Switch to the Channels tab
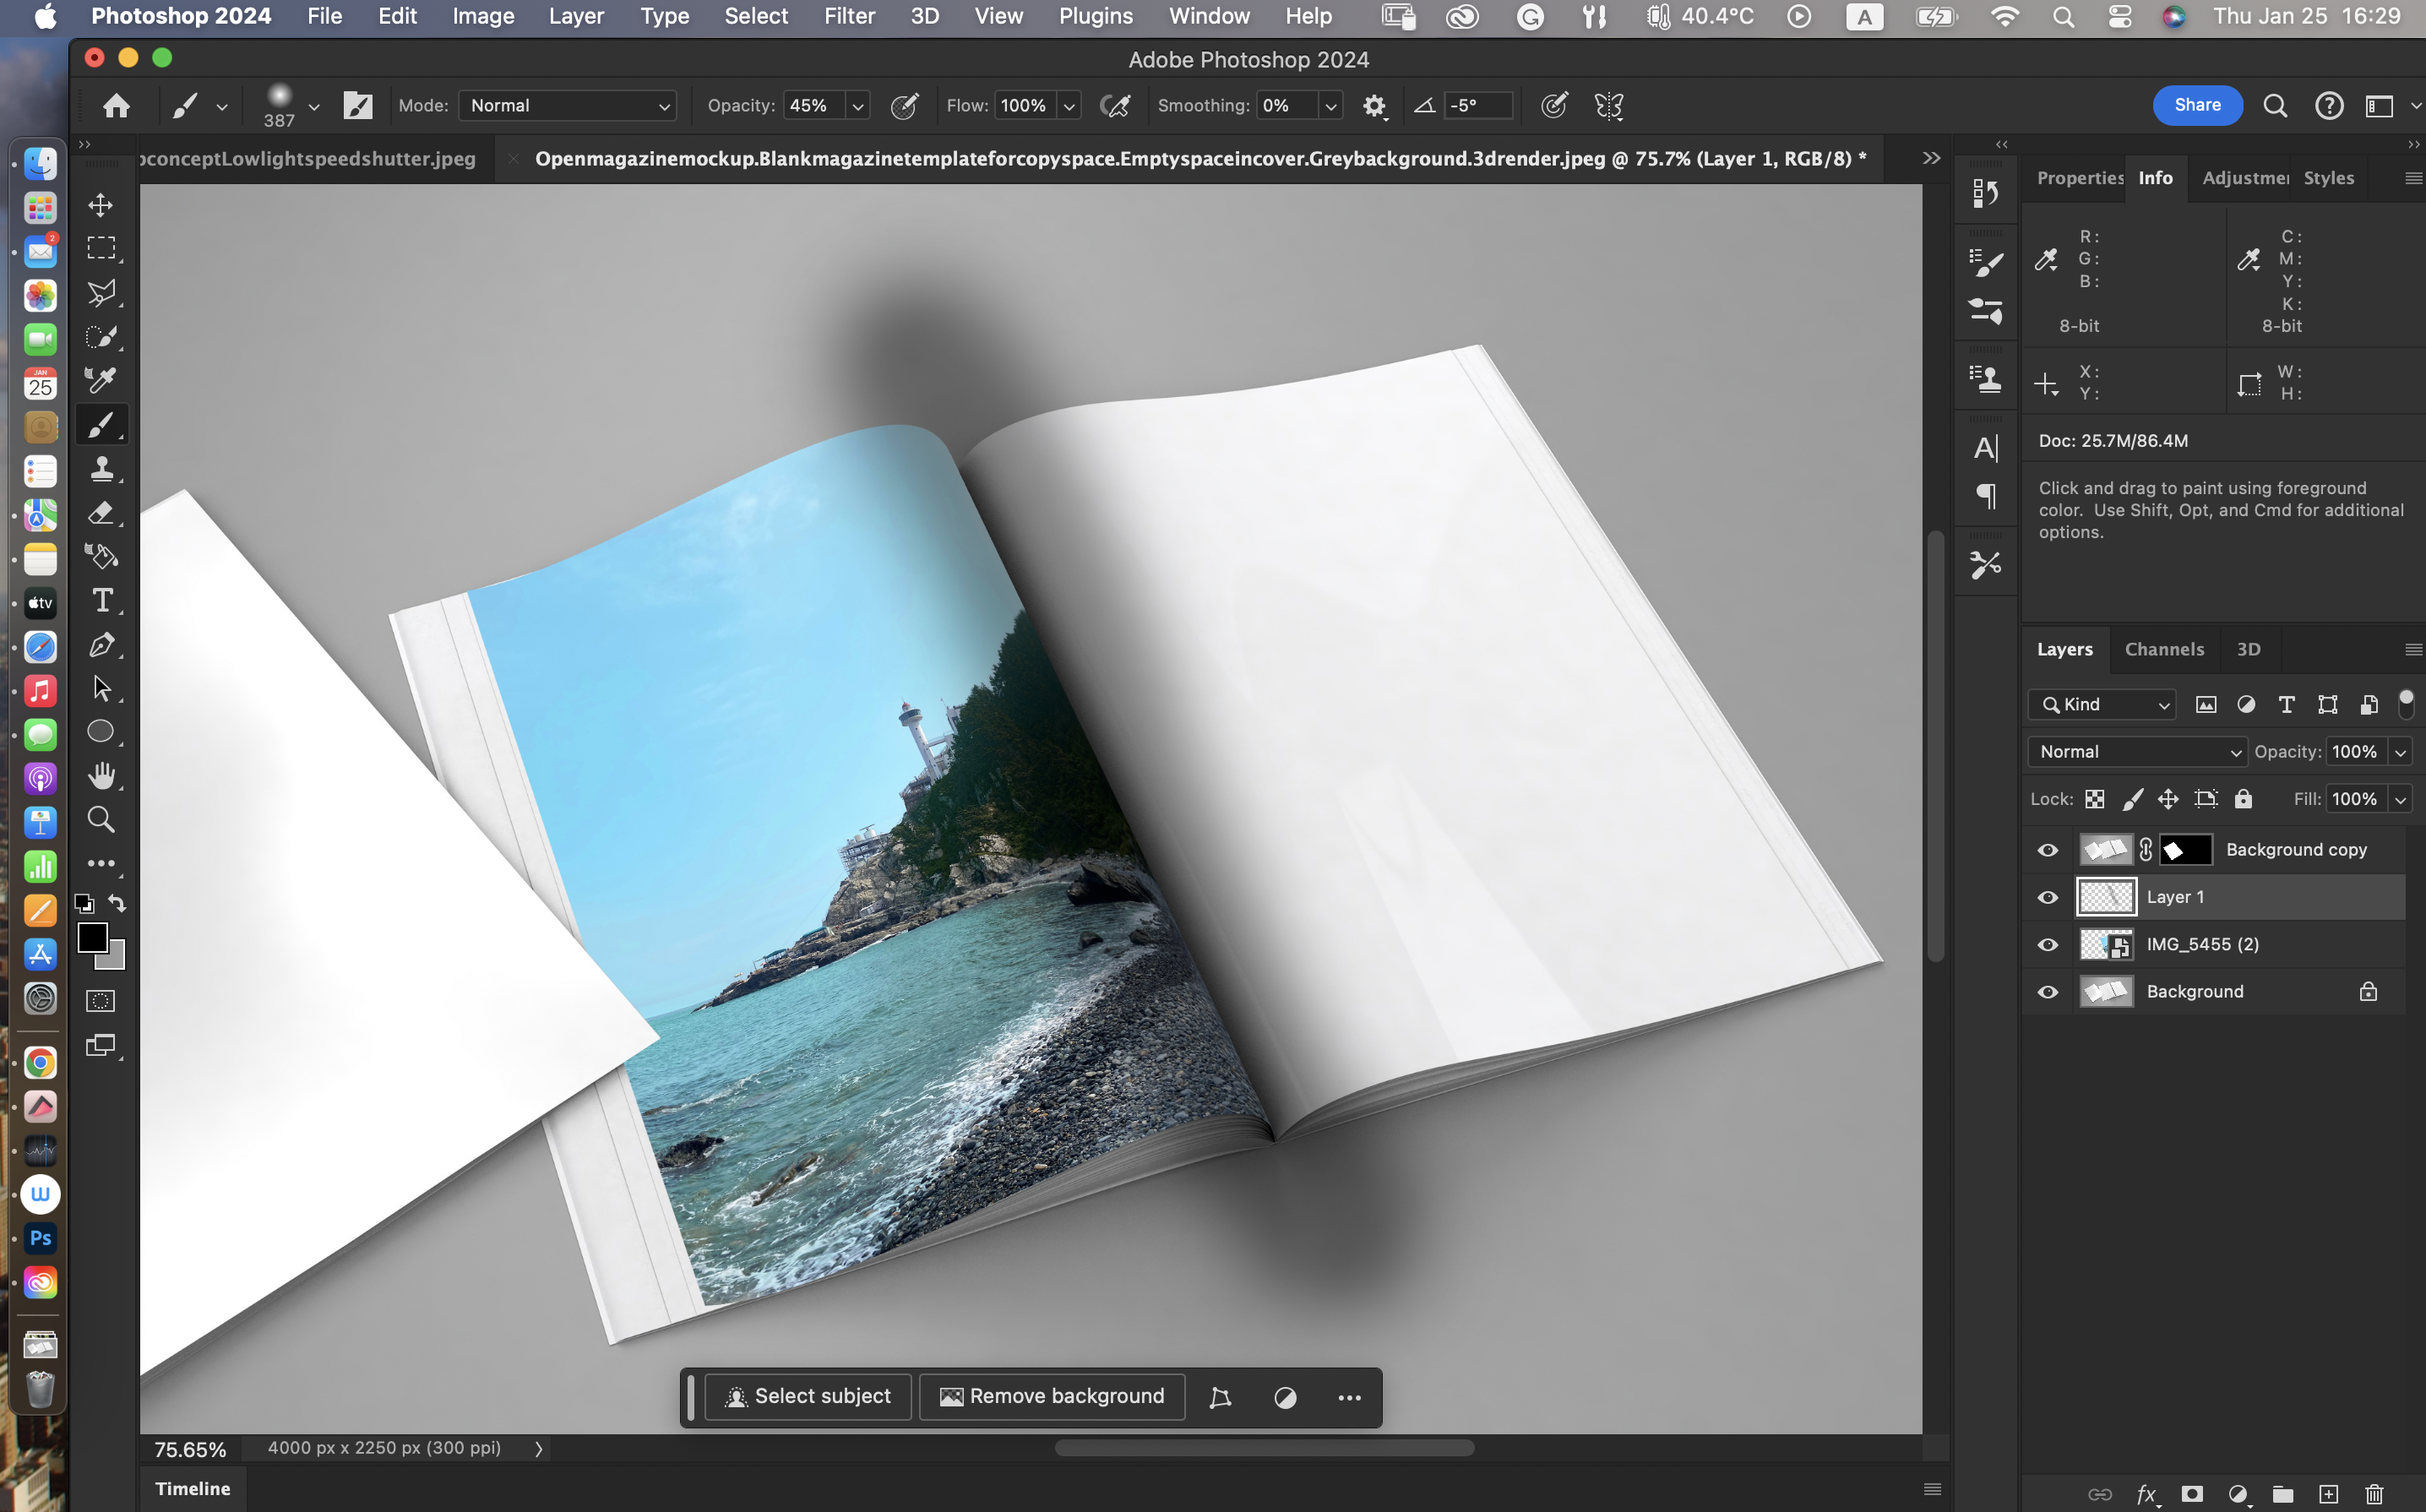This screenshot has width=2426, height=1512. (x=2164, y=650)
